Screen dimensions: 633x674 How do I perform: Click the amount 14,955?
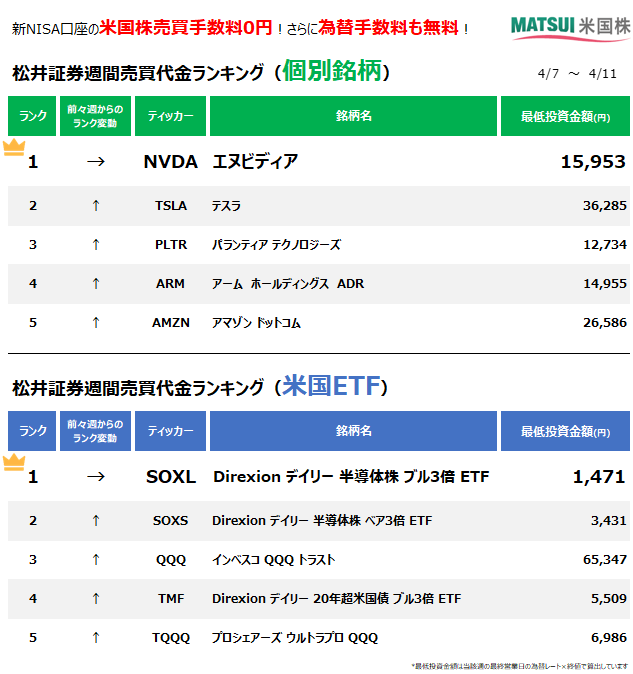pyautogui.click(x=605, y=284)
